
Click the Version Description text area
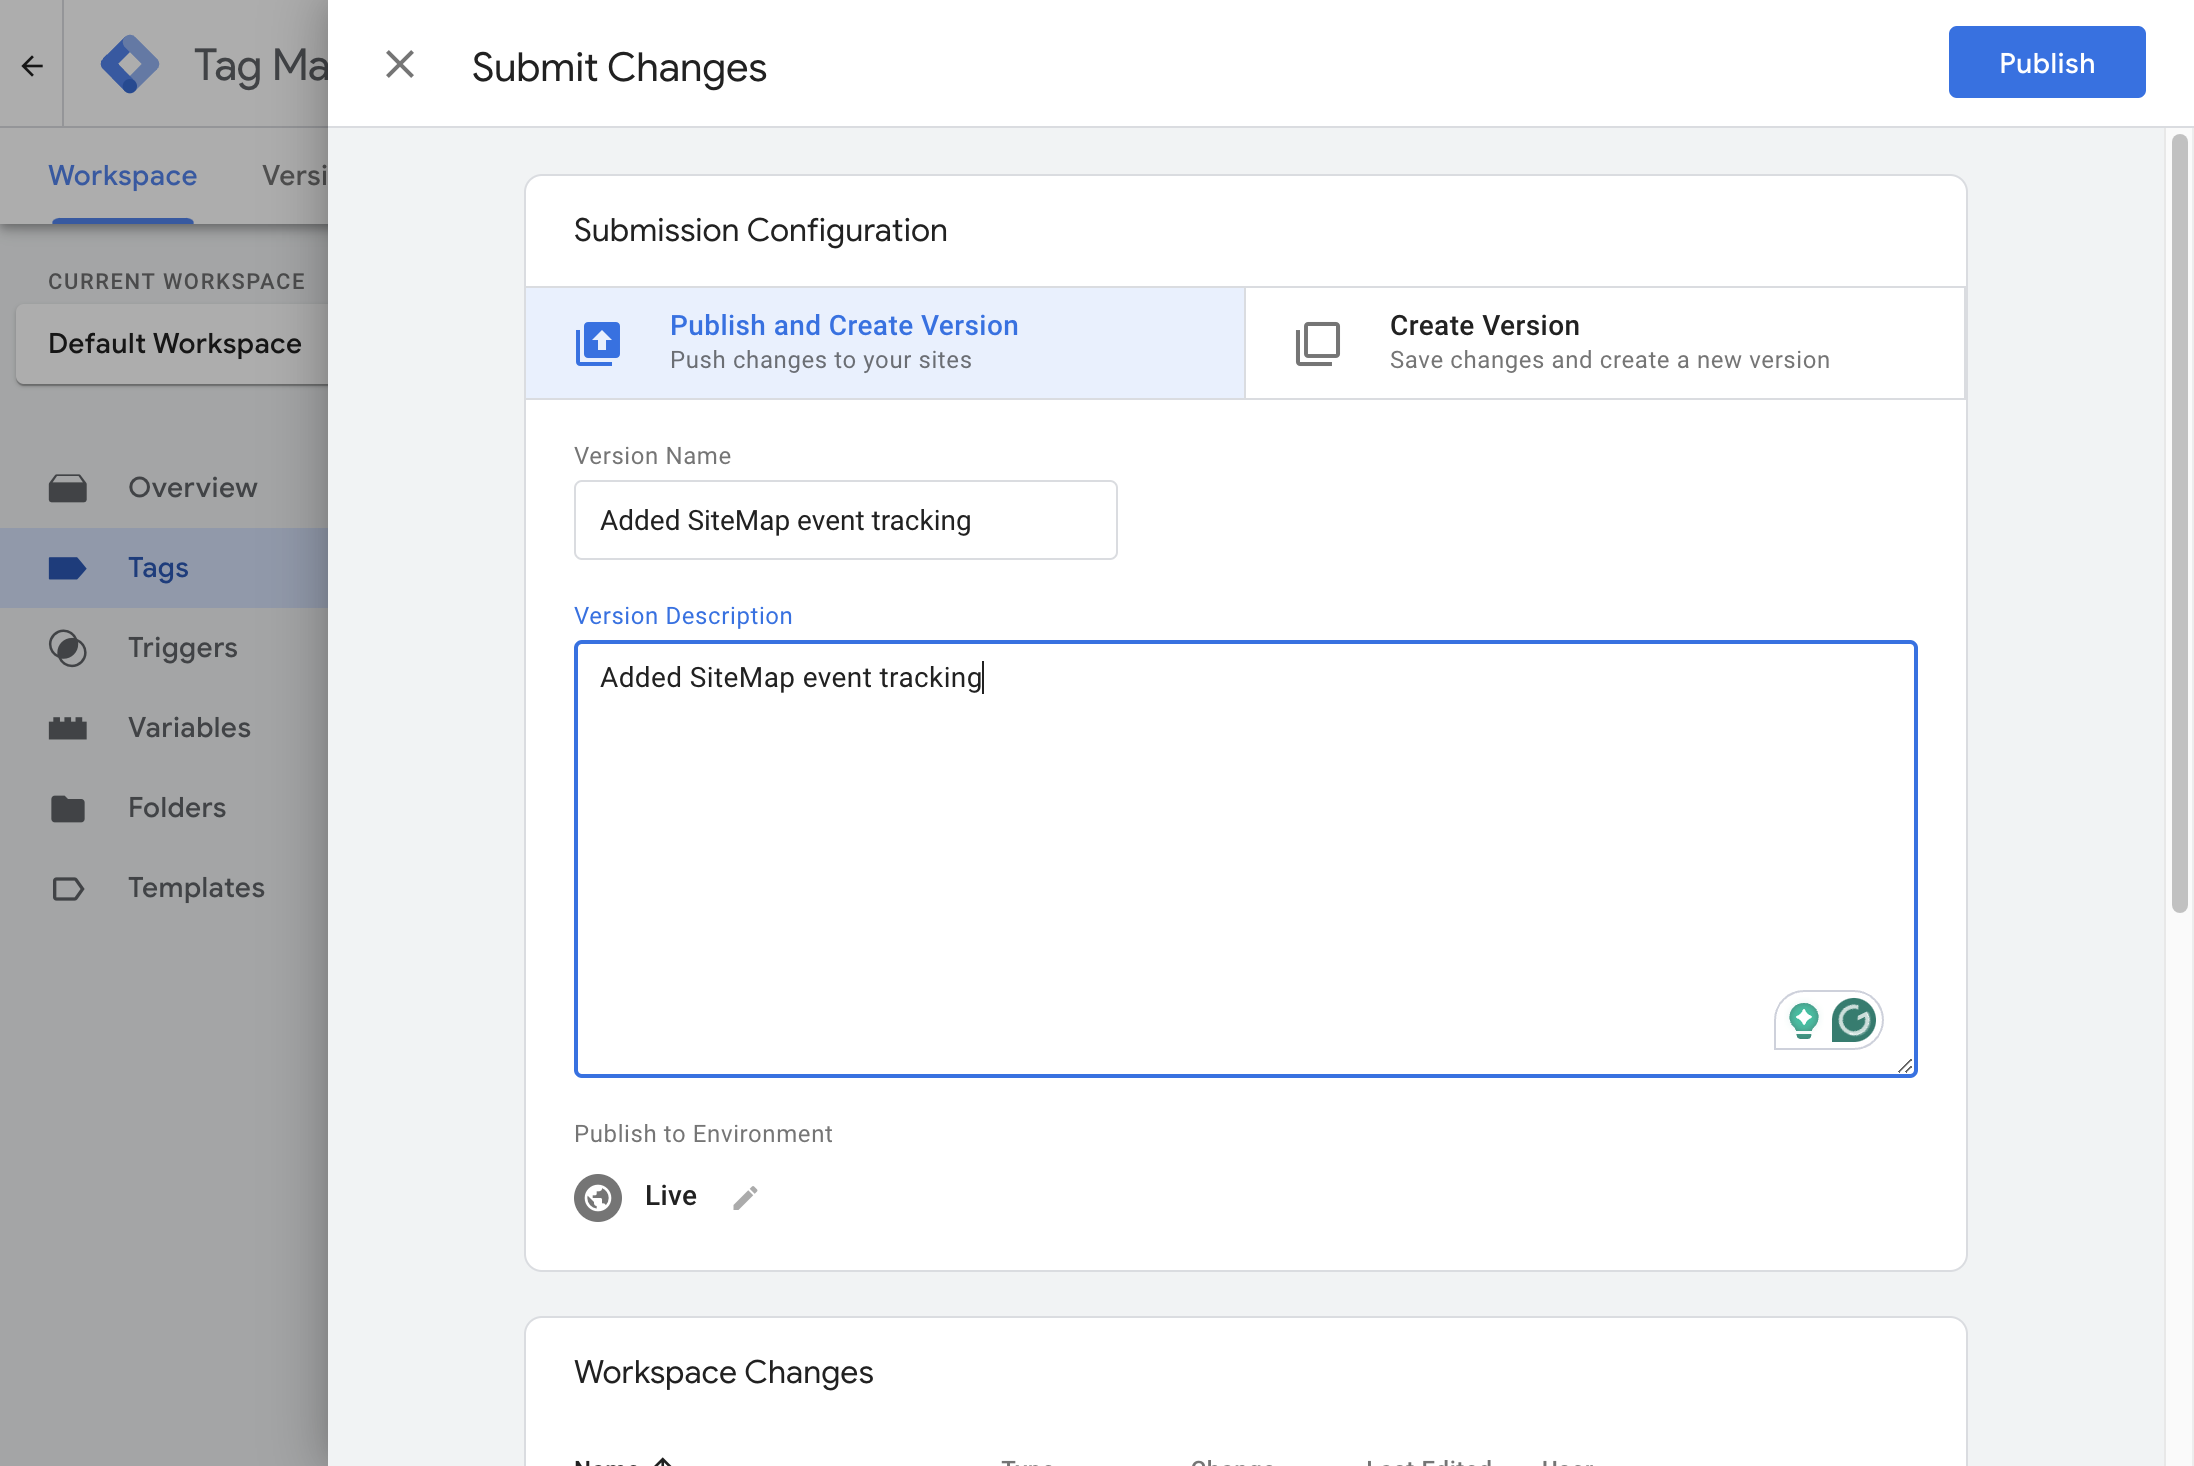tap(1245, 859)
